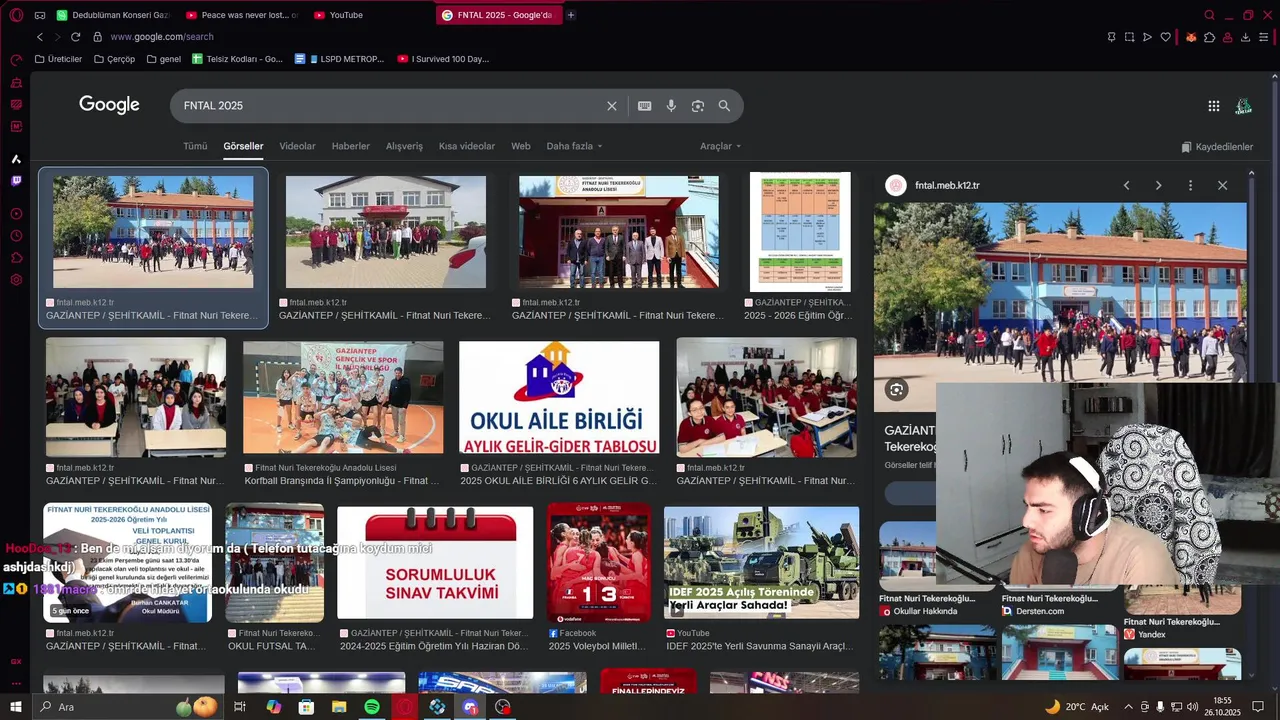The height and width of the screenshot is (720, 1280).
Task: Show next image in preview panel
Action: pos(1158,186)
